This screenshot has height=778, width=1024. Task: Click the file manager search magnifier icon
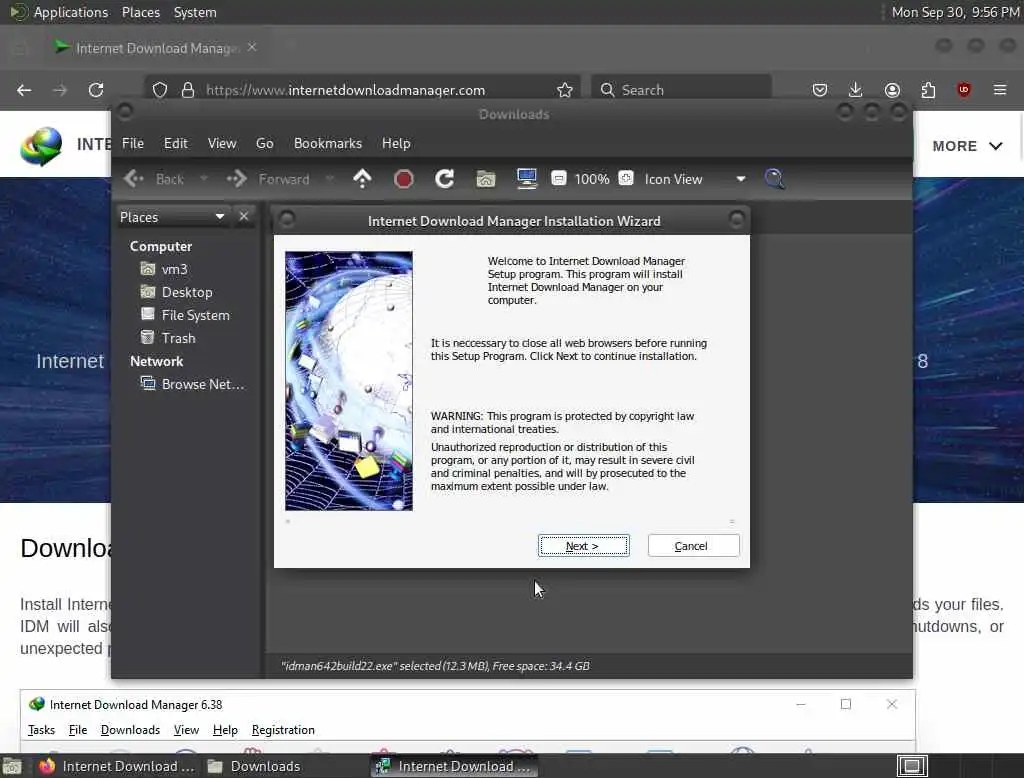click(x=774, y=178)
